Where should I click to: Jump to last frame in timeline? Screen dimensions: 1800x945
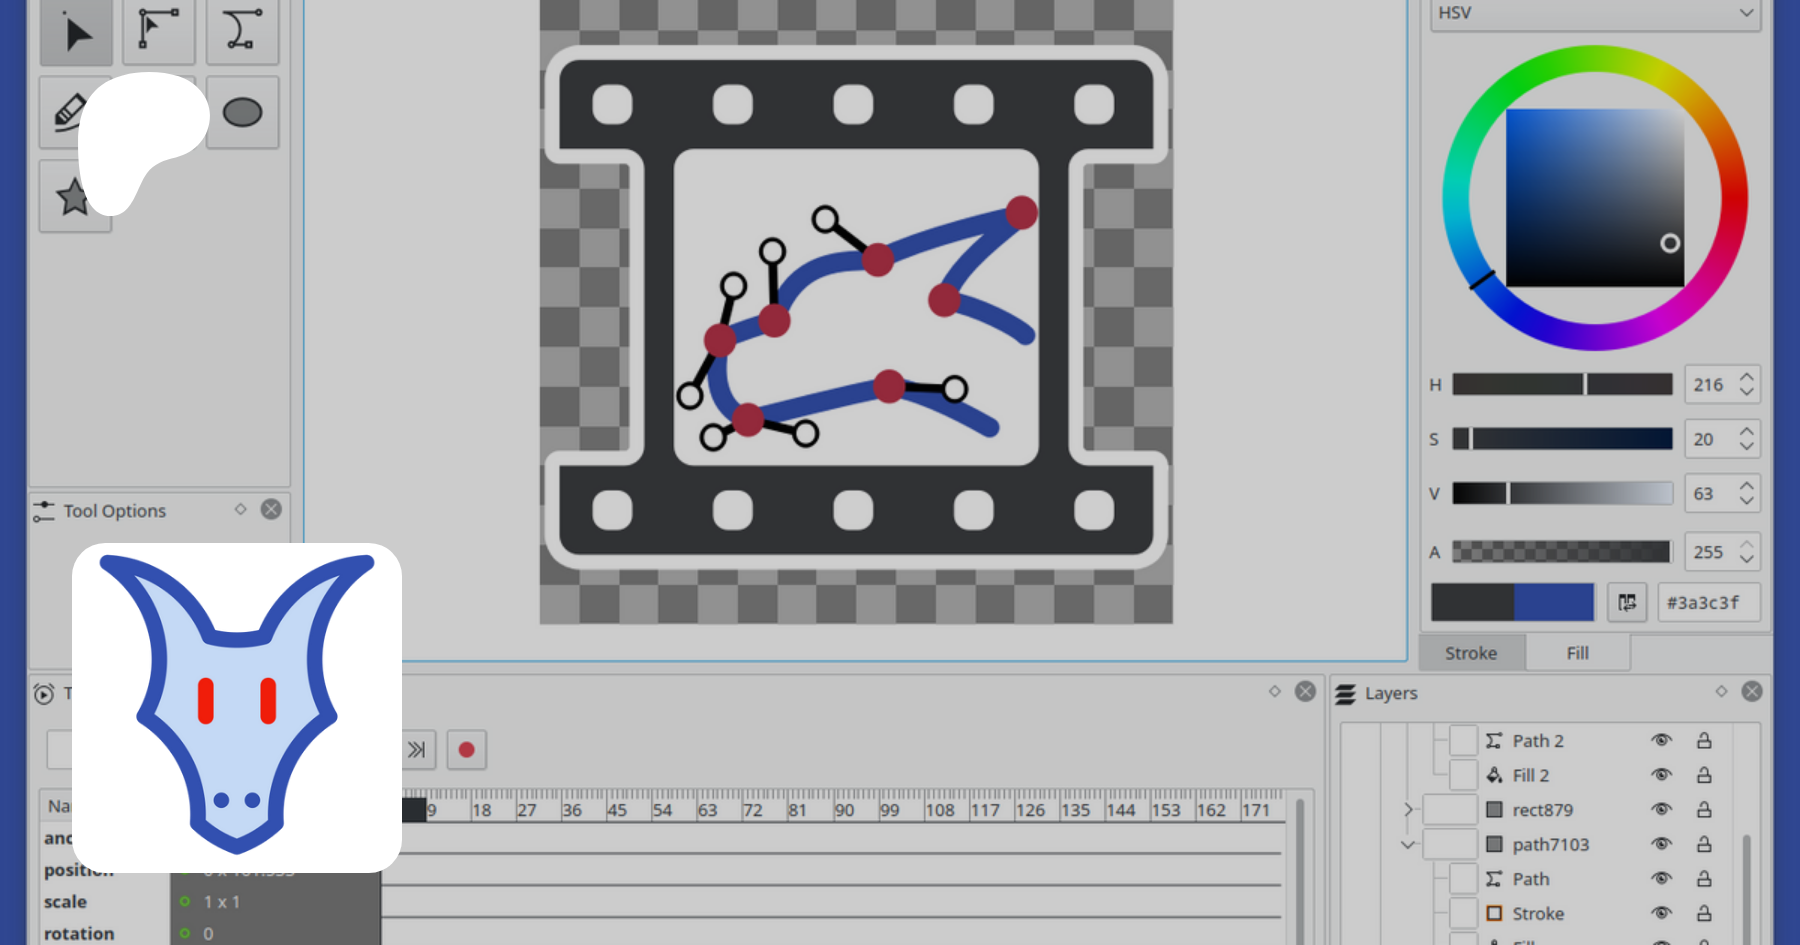[x=417, y=750]
